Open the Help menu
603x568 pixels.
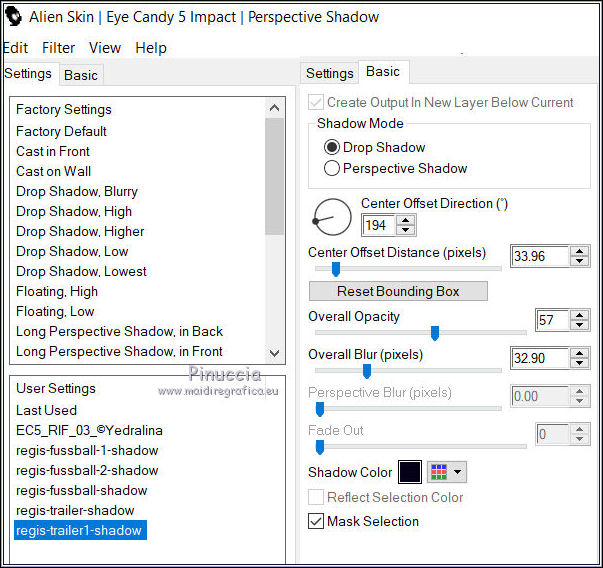pyautogui.click(x=151, y=48)
